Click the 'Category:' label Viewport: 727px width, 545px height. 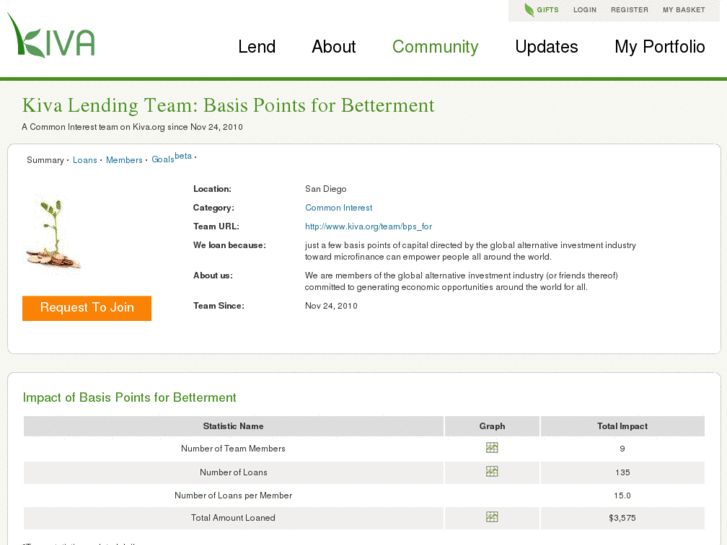point(213,208)
